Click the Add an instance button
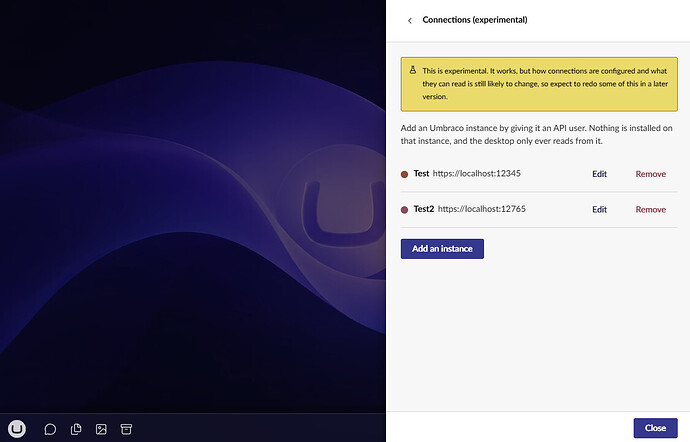 tap(442, 249)
